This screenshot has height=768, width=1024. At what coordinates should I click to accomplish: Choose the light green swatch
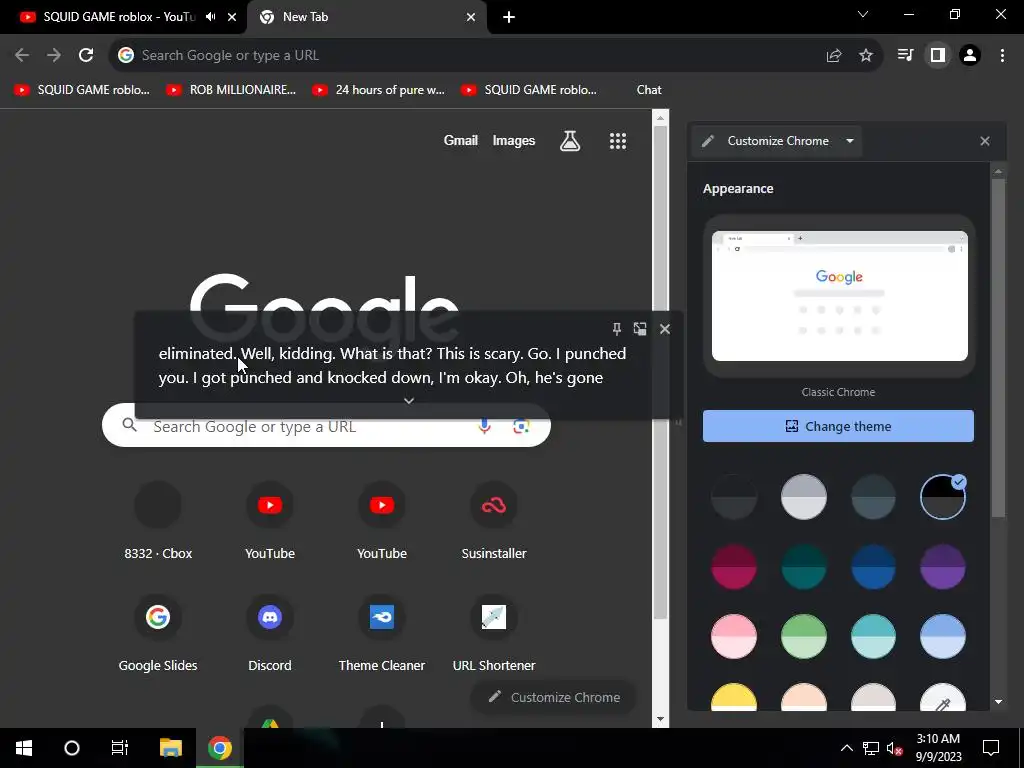803,636
